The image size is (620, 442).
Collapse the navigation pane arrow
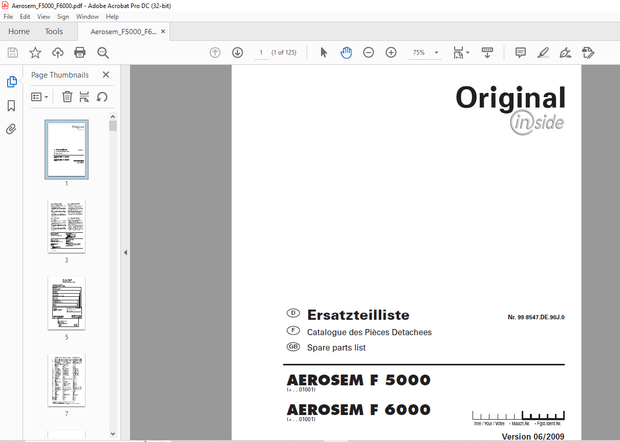point(125,252)
